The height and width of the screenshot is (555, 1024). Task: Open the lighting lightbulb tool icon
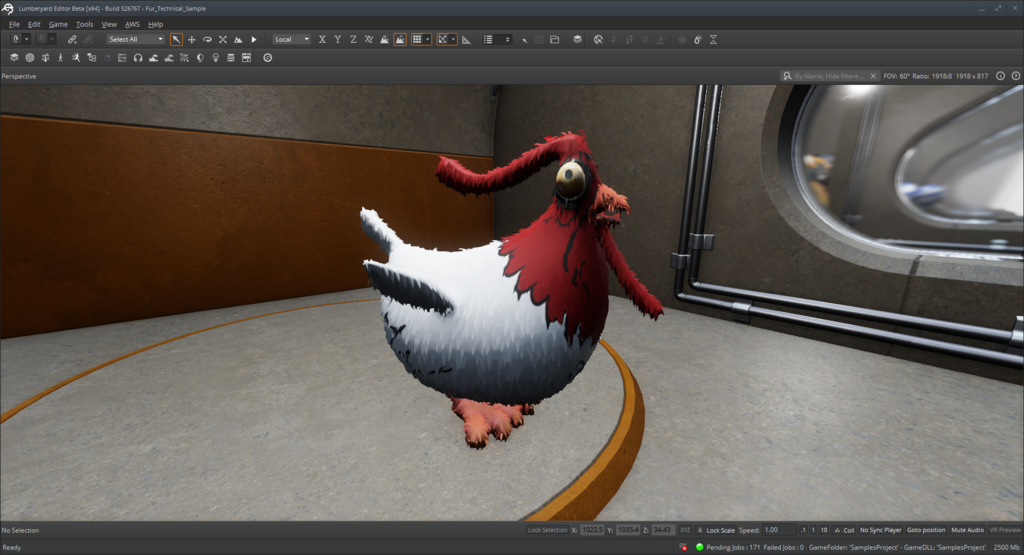[x=216, y=57]
